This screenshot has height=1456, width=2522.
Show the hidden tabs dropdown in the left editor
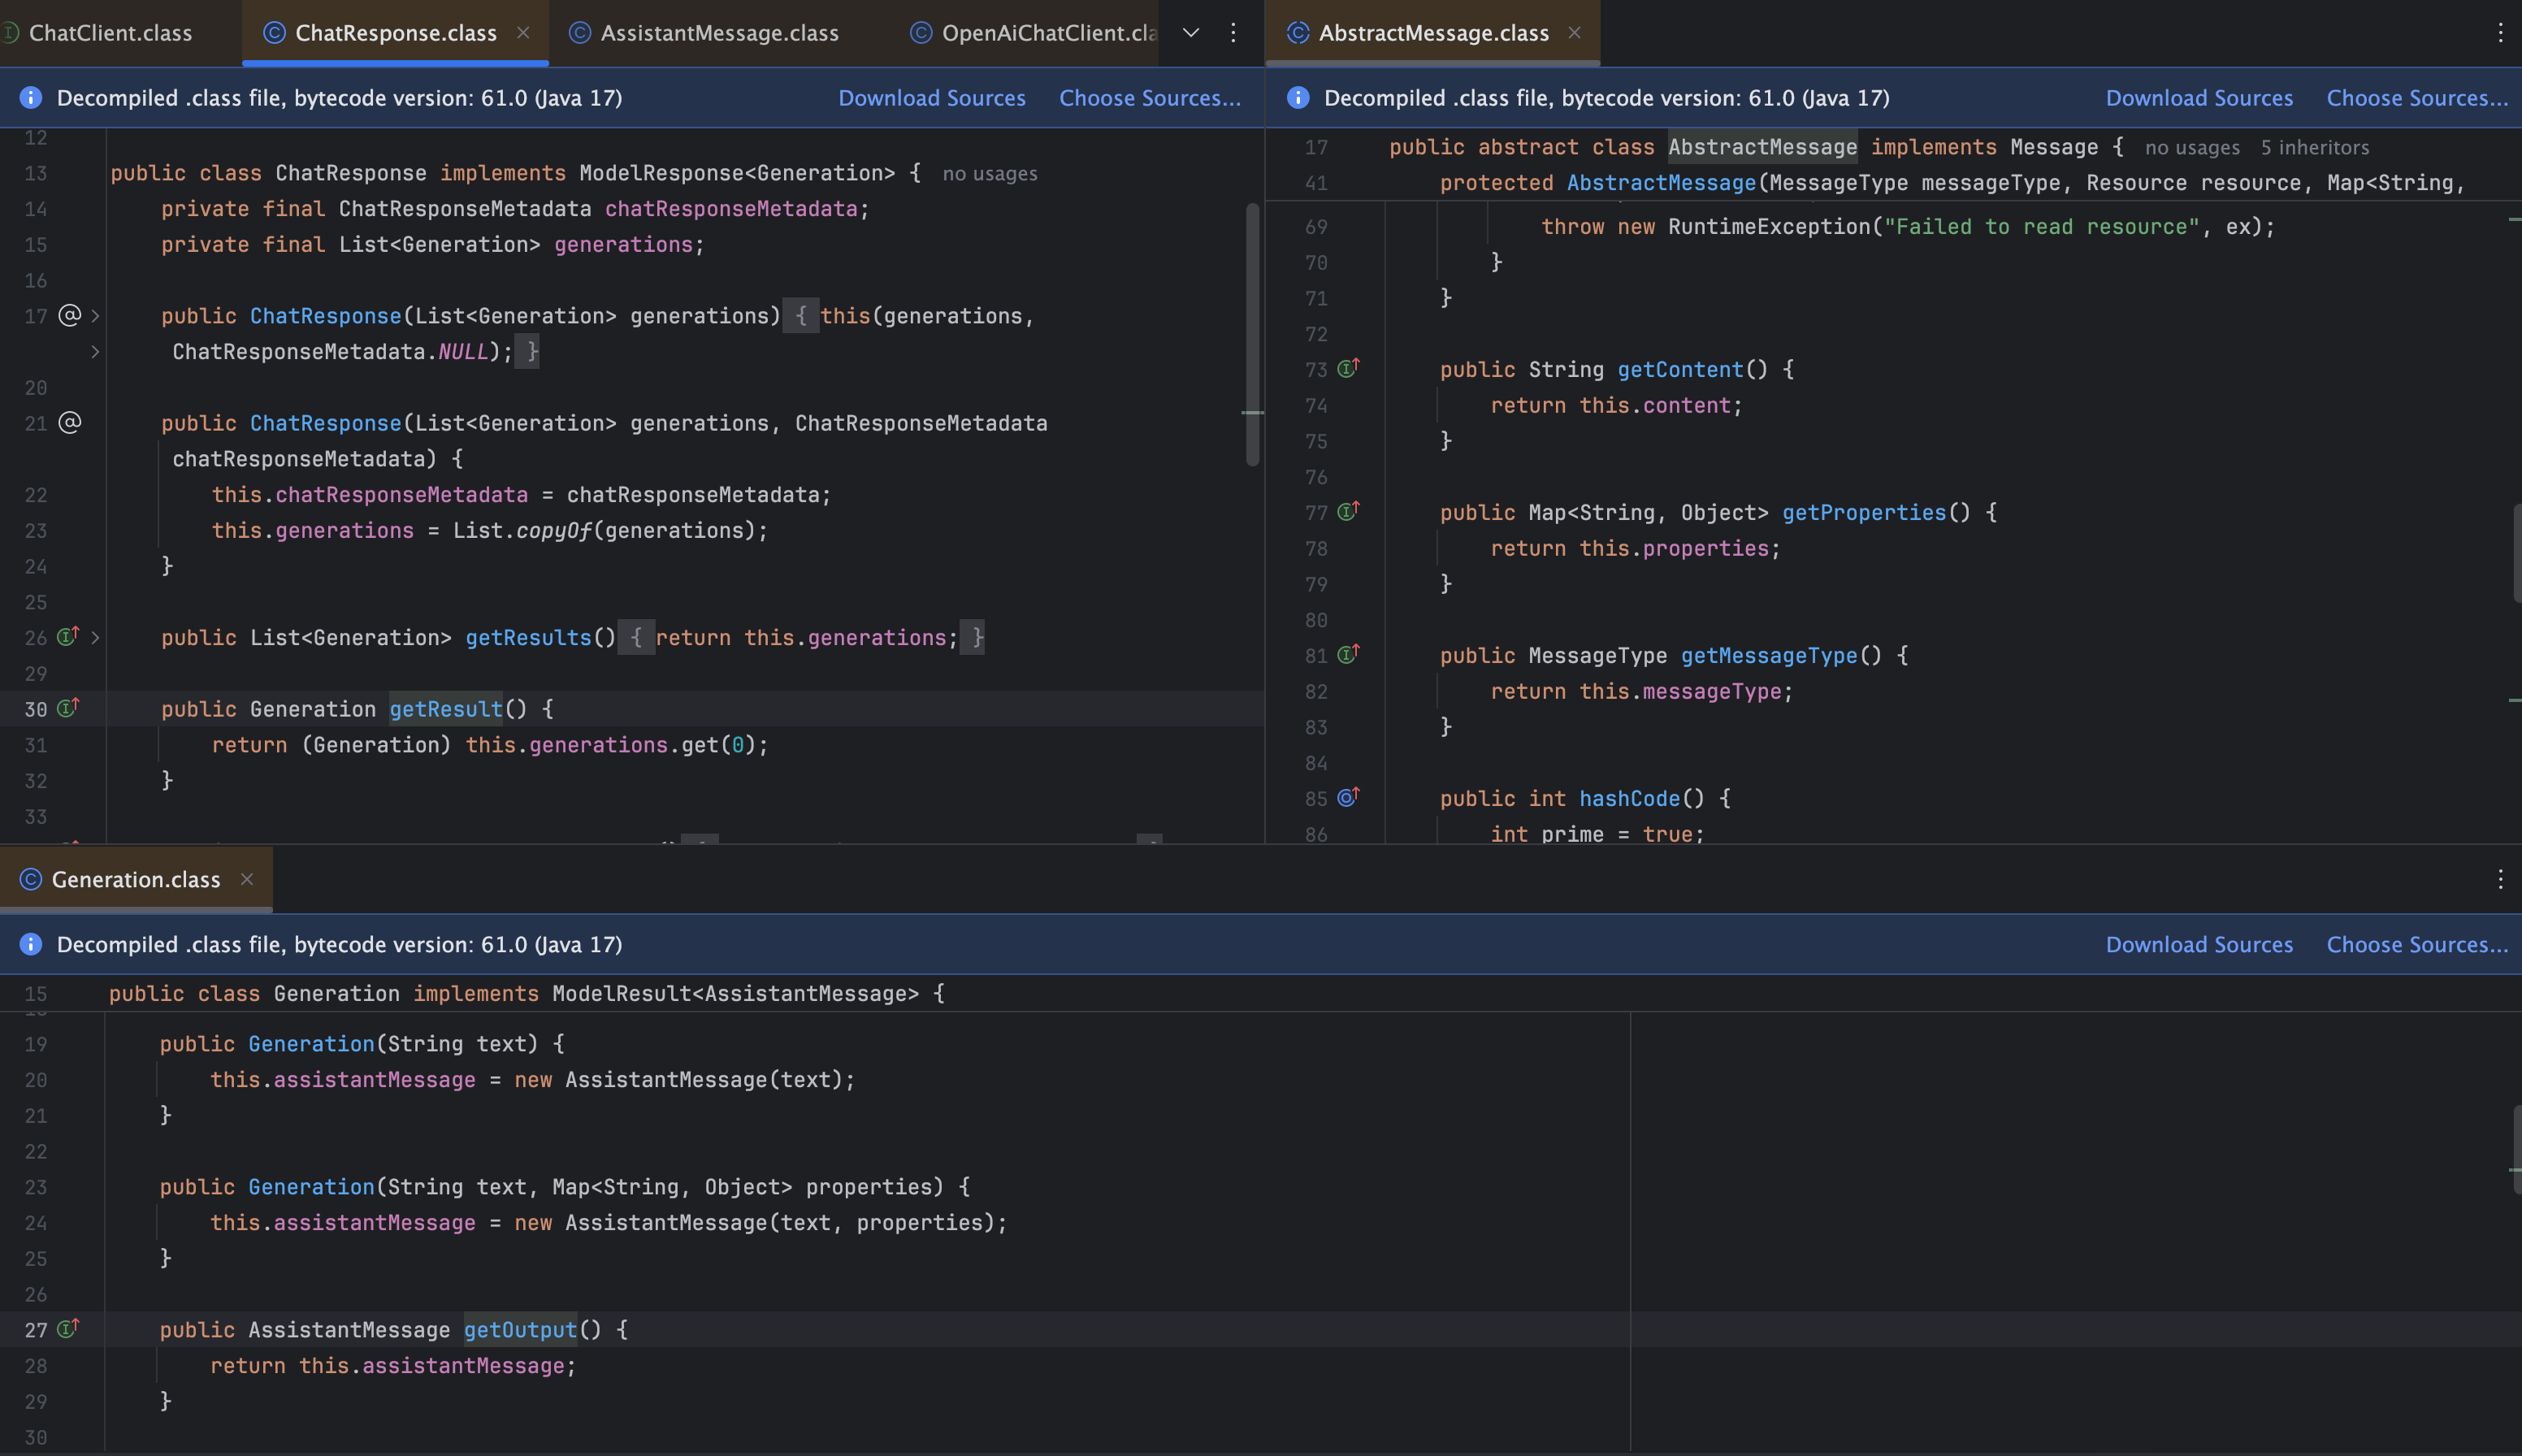(x=1190, y=33)
